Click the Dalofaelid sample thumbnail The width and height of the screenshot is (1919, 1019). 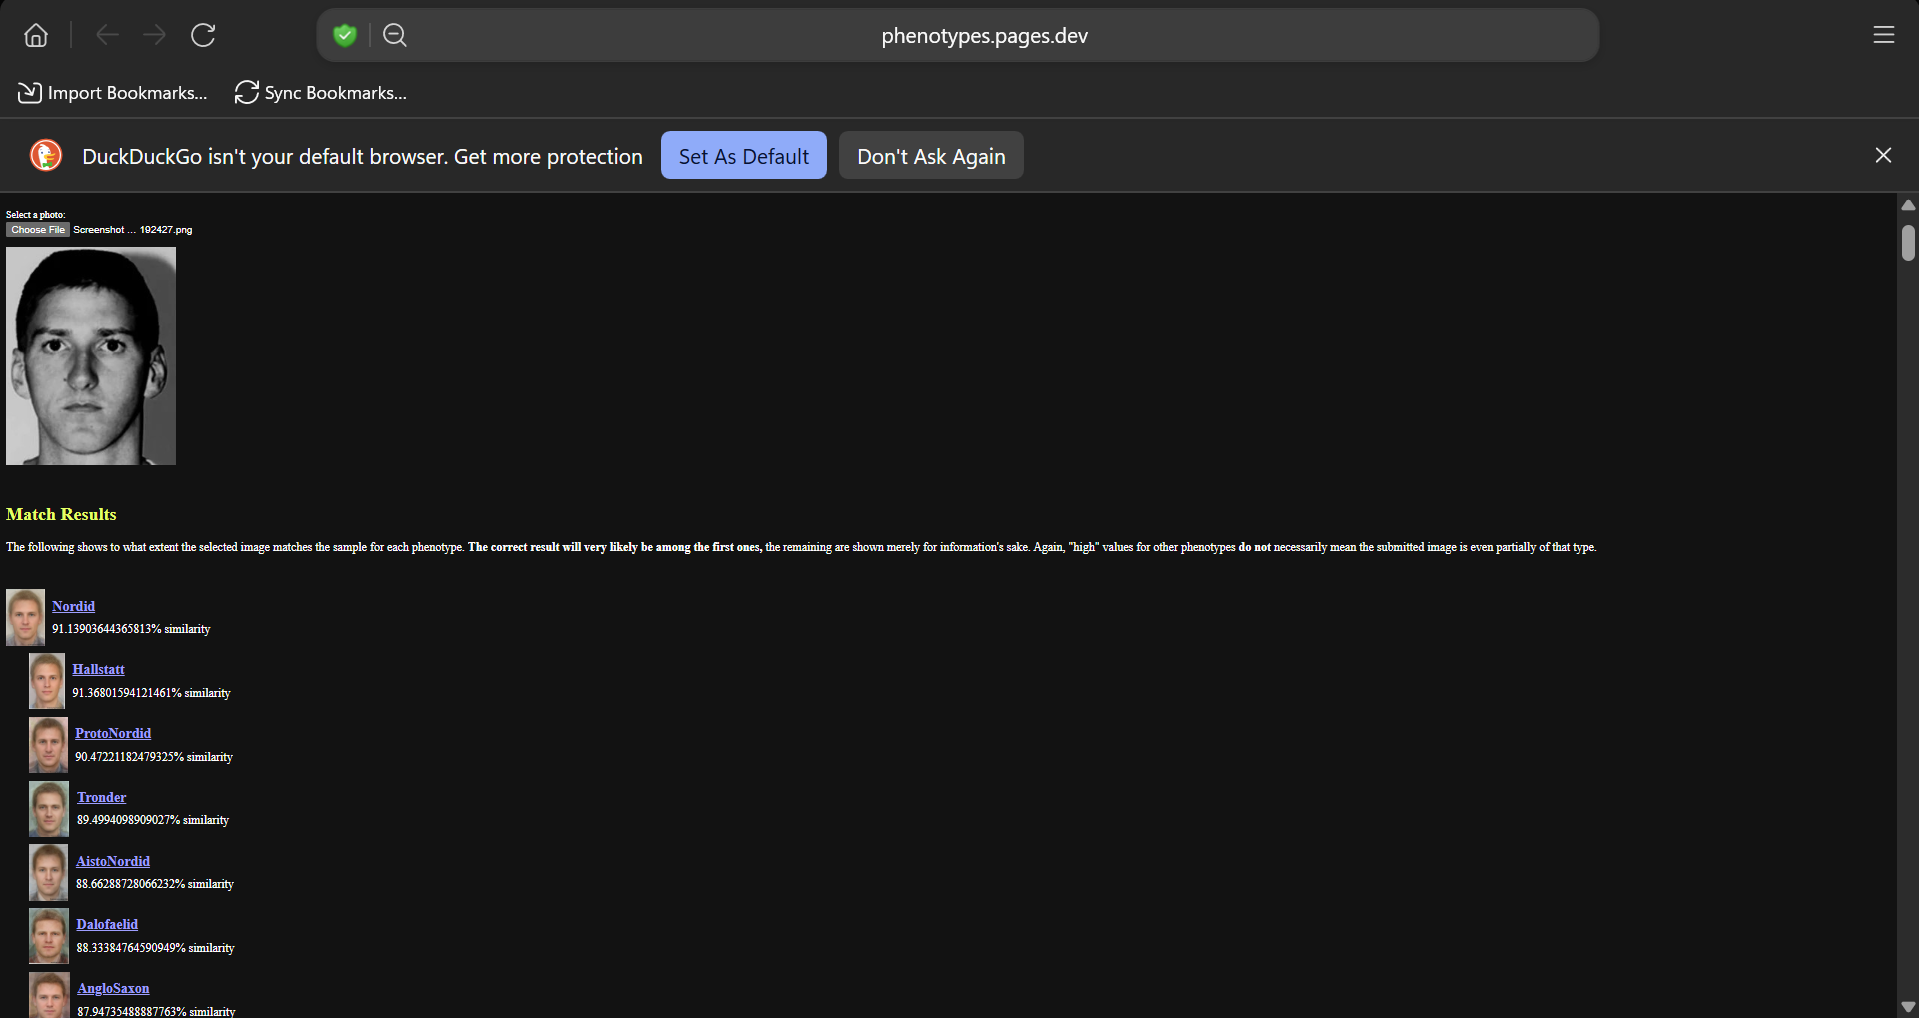[48, 936]
